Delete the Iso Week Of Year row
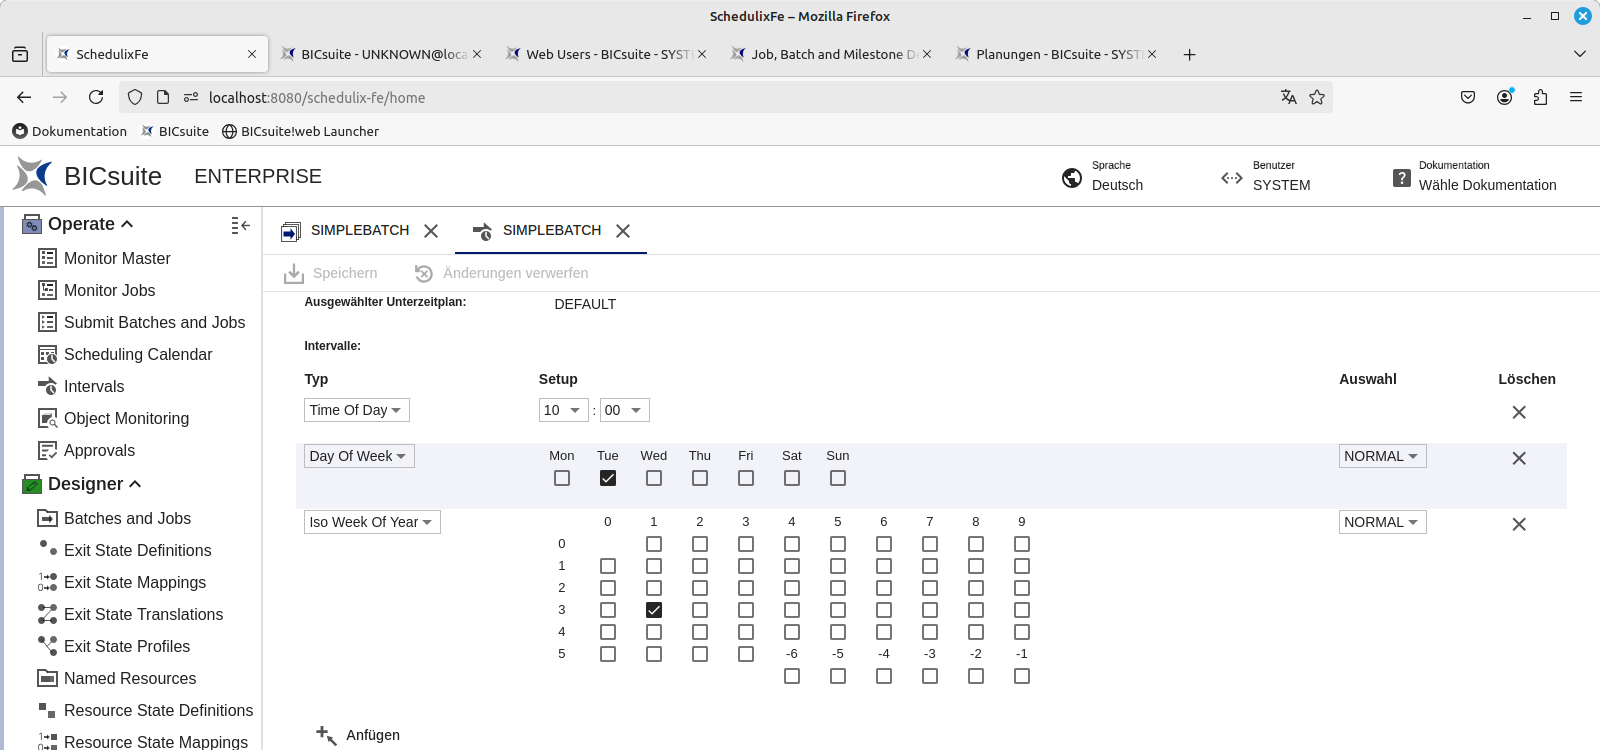1600x750 pixels. [1518, 524]
